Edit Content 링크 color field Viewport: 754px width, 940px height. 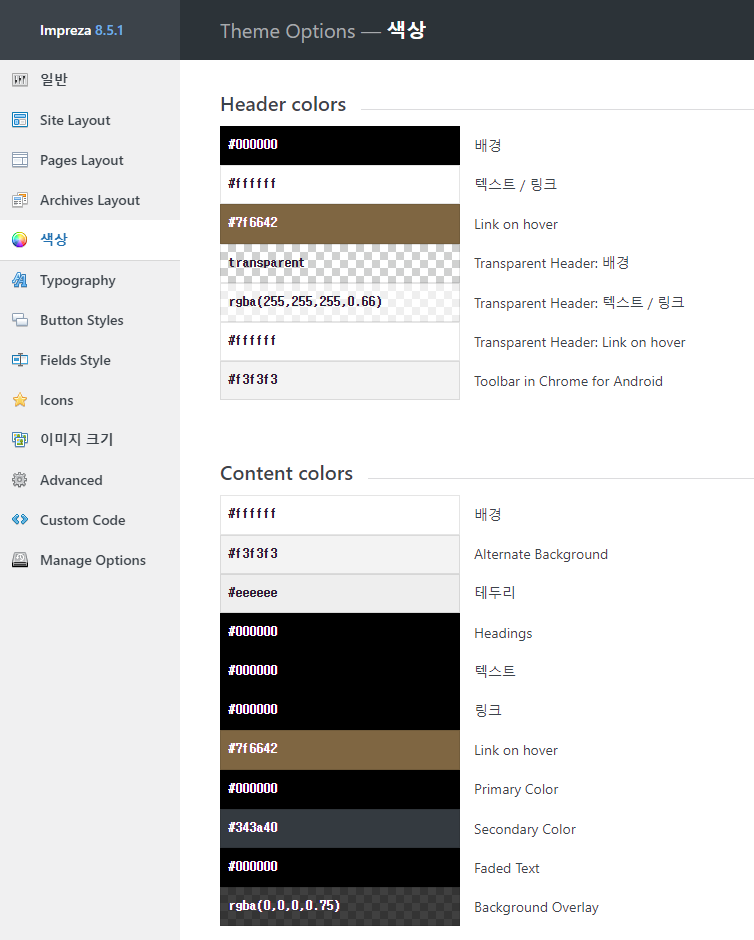[340, 710]
